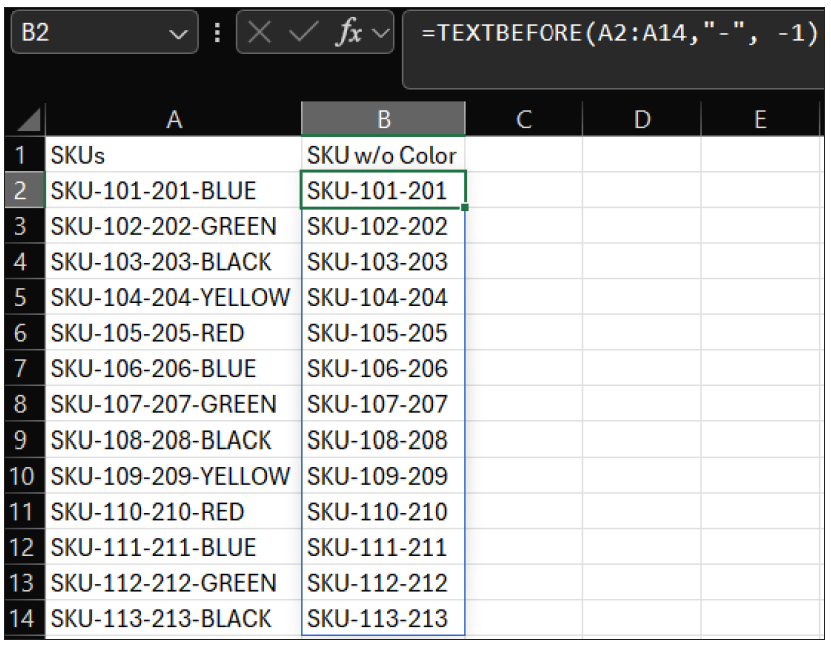
Task: Expand the dropdown next to fx
Action: point(381,34)
